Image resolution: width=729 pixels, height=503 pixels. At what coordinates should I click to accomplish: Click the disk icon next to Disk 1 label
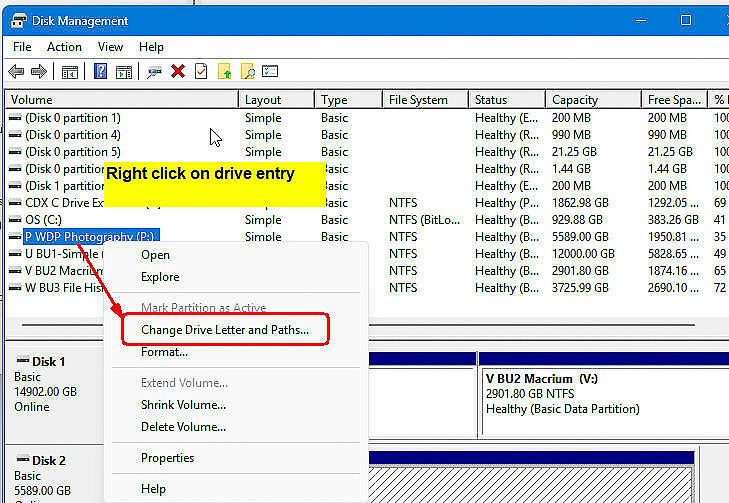23,360
